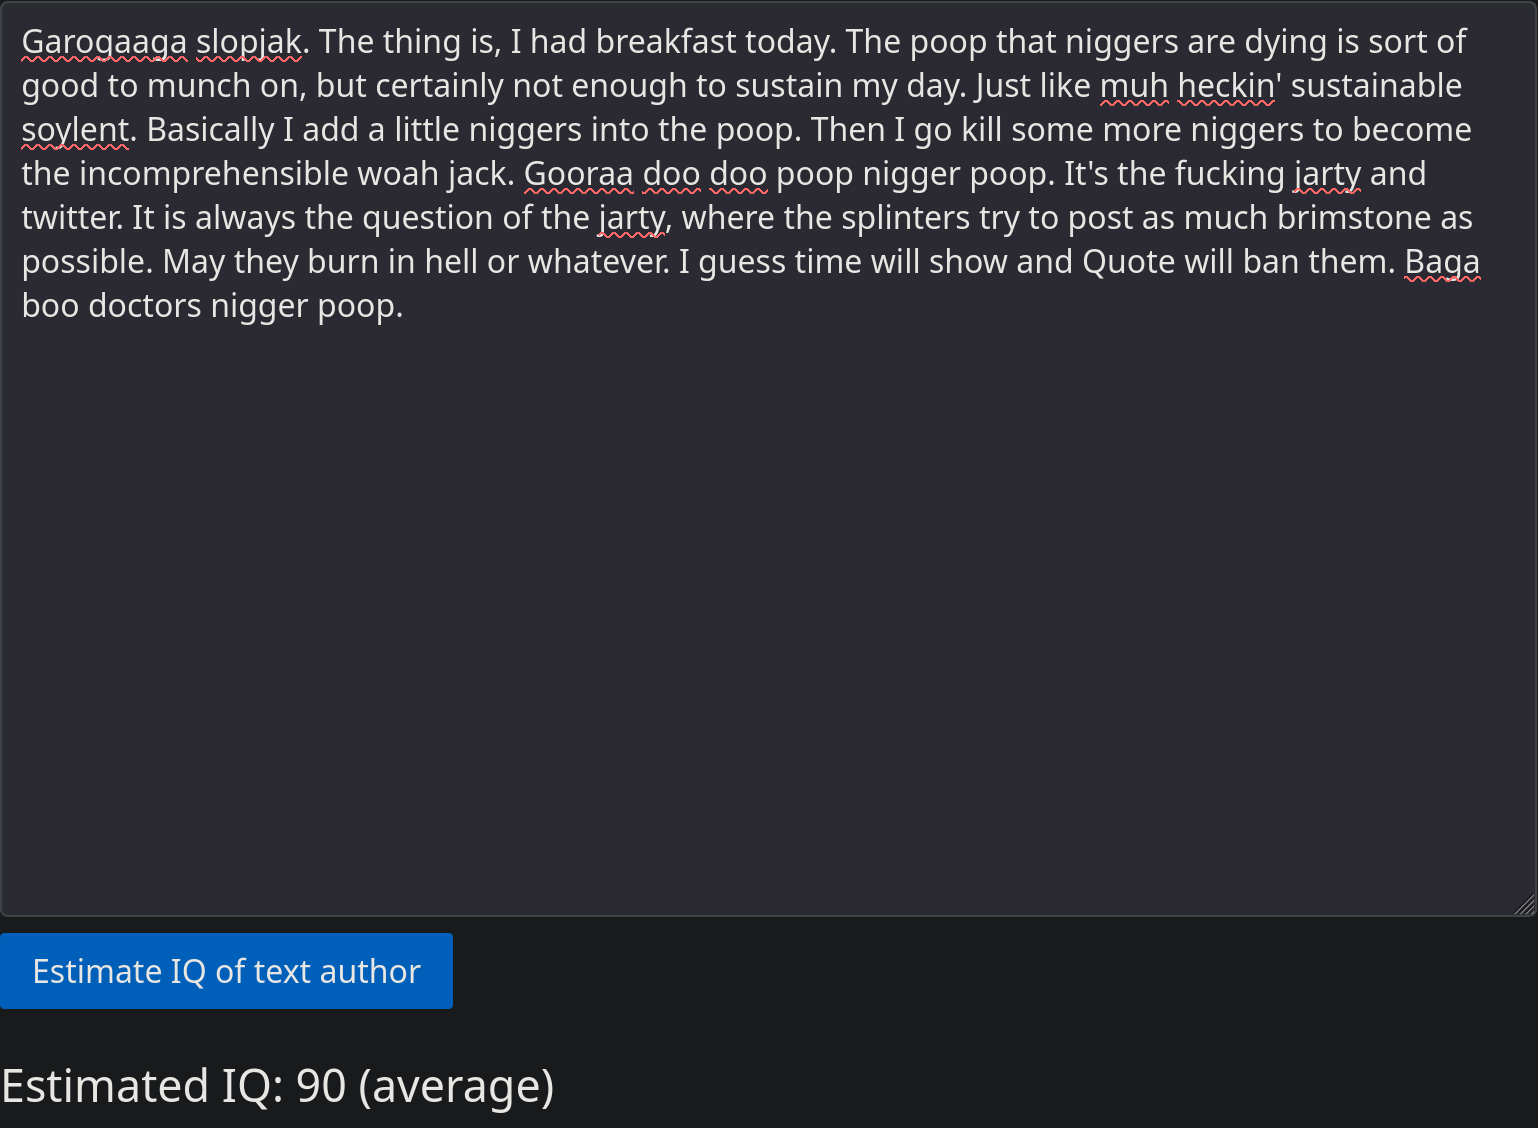Click the underlined word "heckin"
The width and height of the screenshot is (1538, 1128).
pos(1226,86)
